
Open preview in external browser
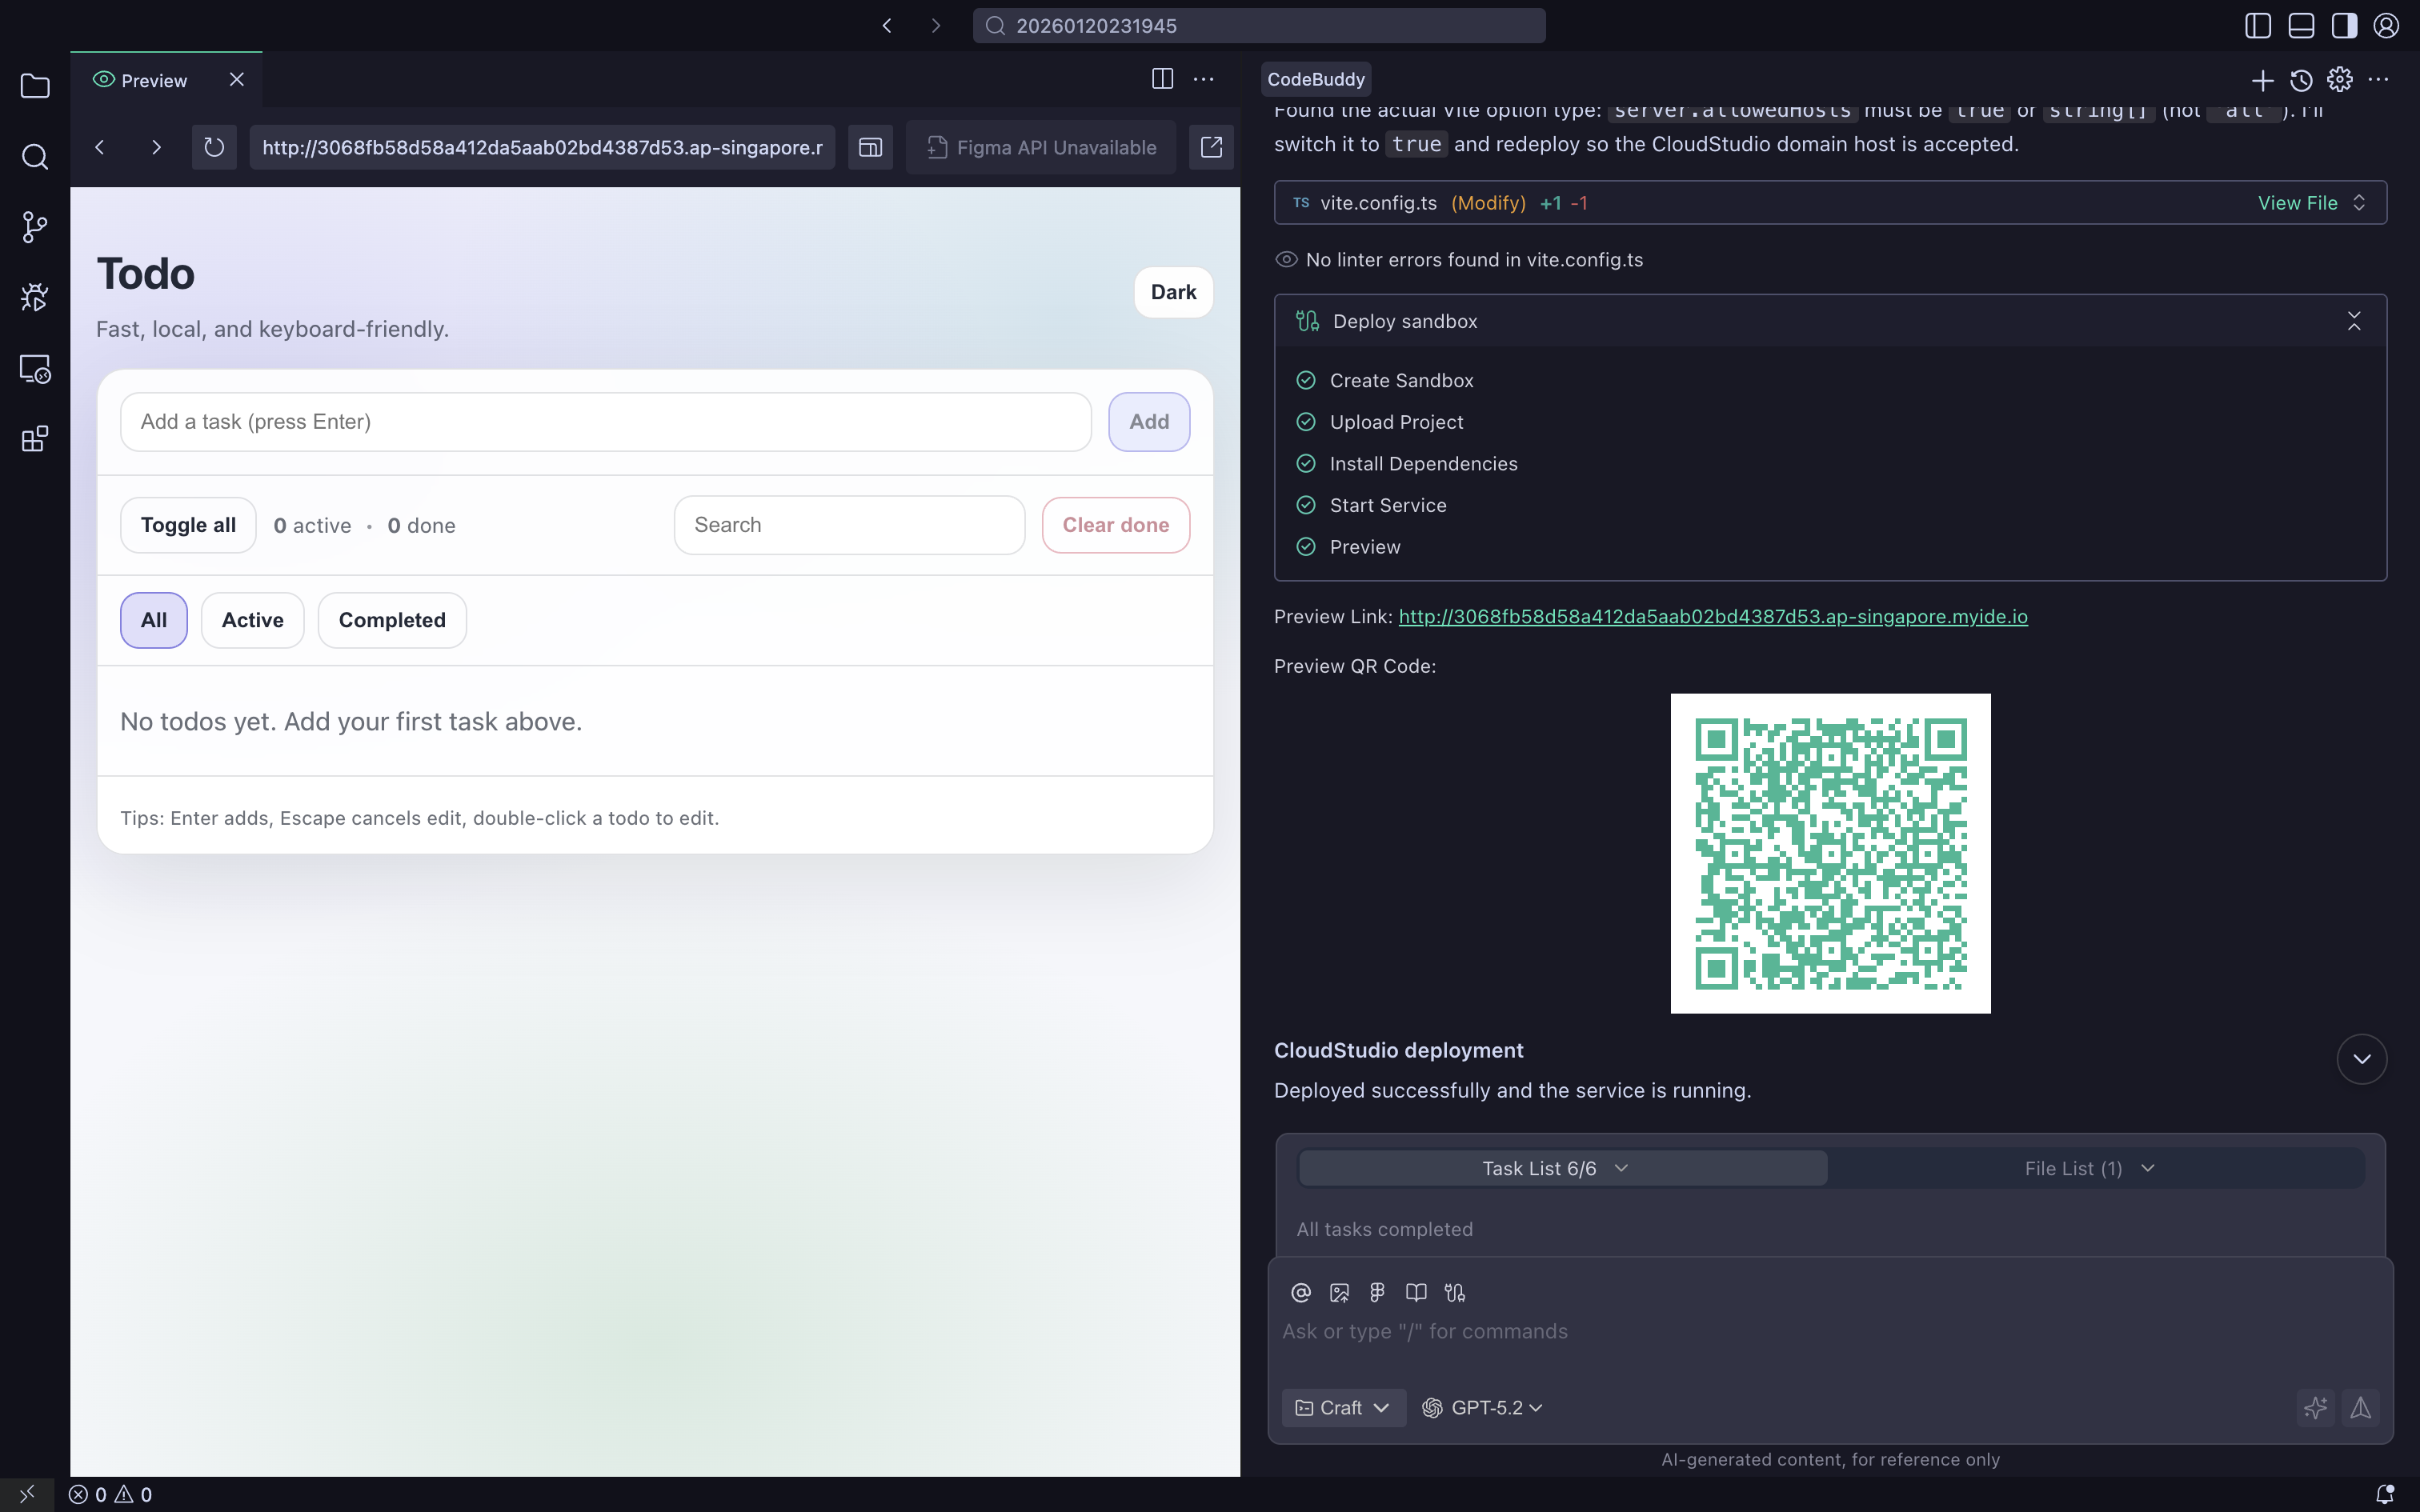click(x=1211, y=147)
